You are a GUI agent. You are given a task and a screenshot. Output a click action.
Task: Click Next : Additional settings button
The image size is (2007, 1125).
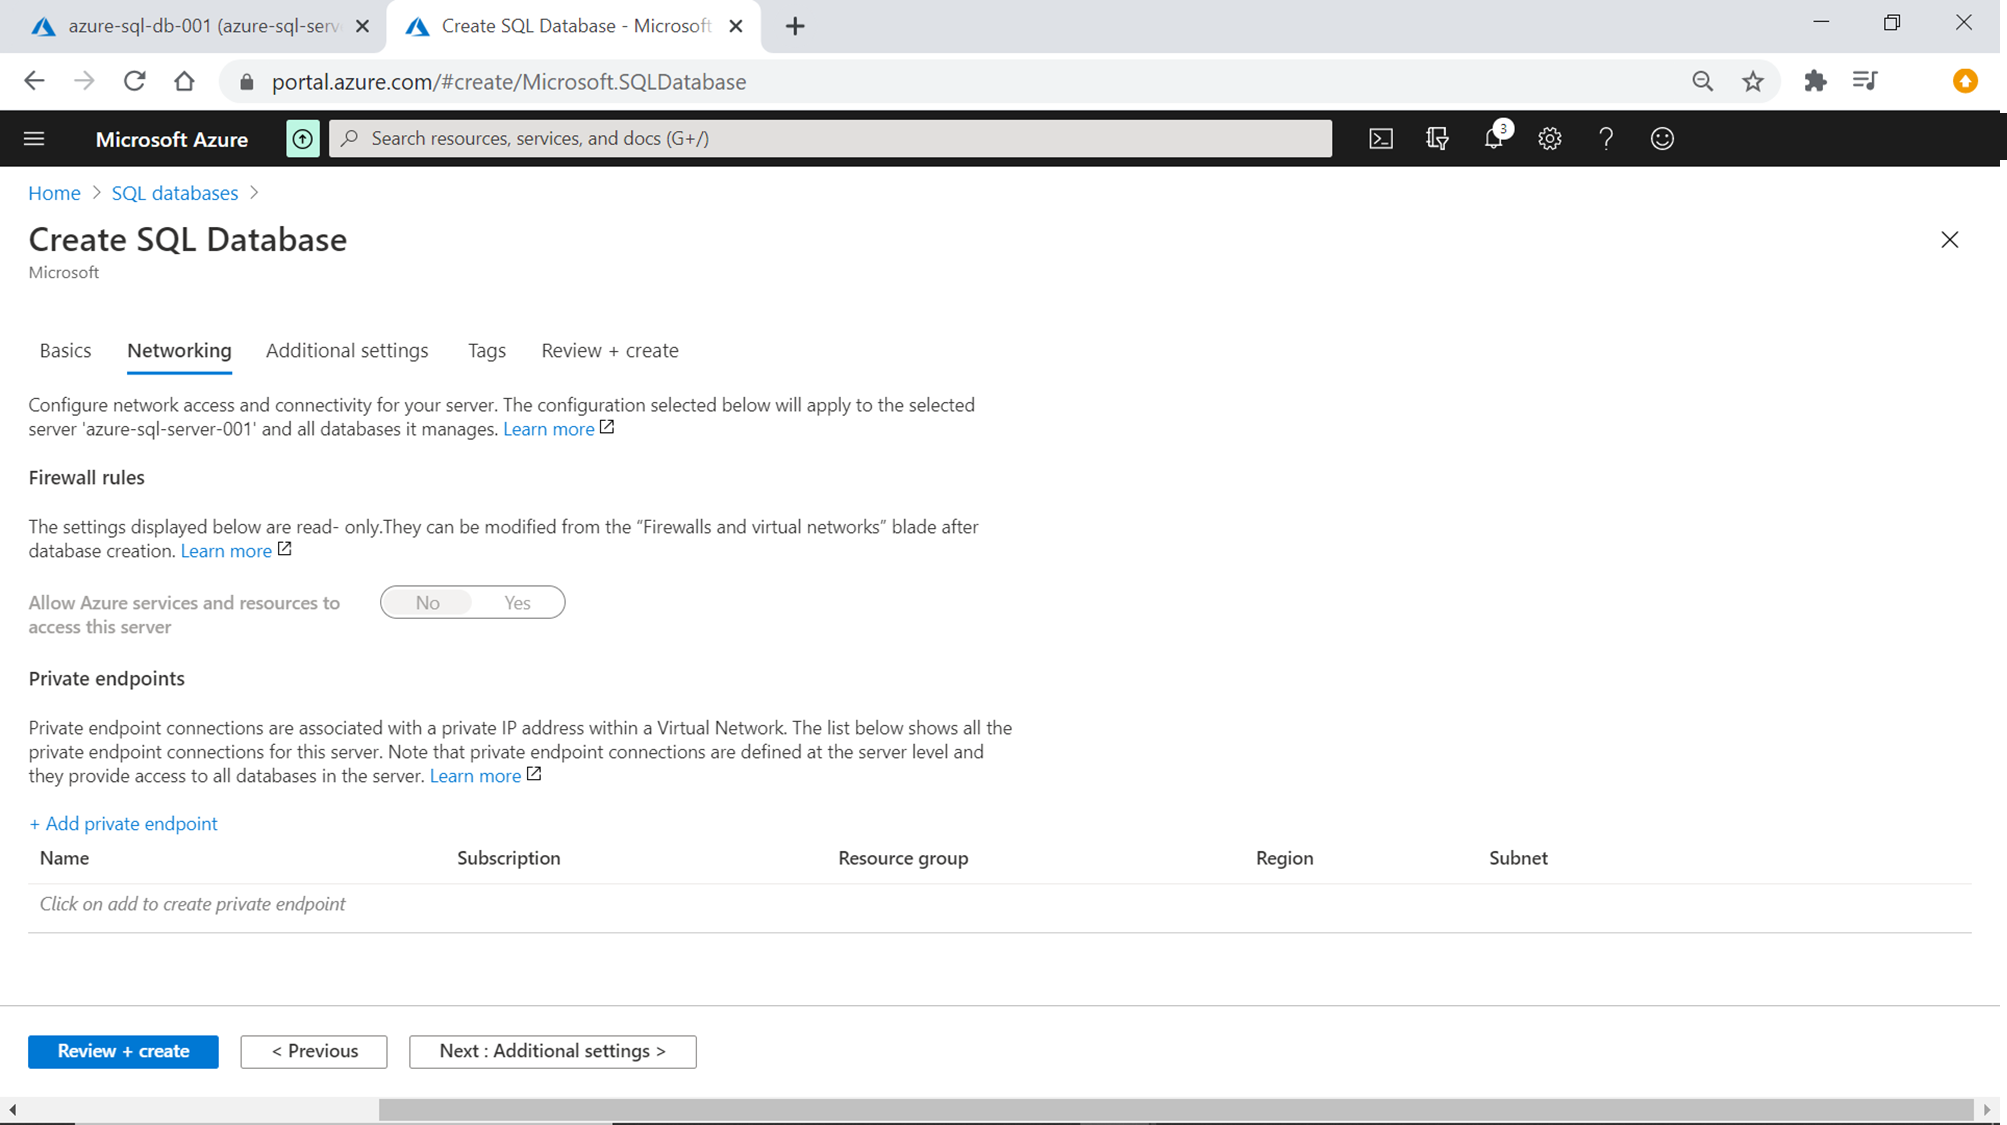[x=552, y=1051]
